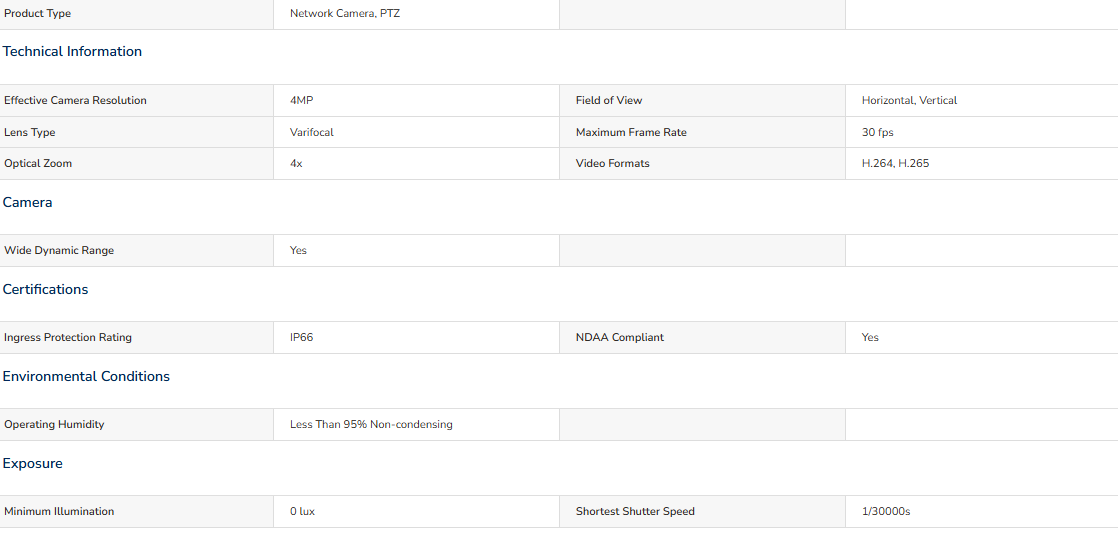The height and width of the screenshot is (536, 1118).
Task: Click the H.264, H.265 video formats value
Action: pos(896,164)
